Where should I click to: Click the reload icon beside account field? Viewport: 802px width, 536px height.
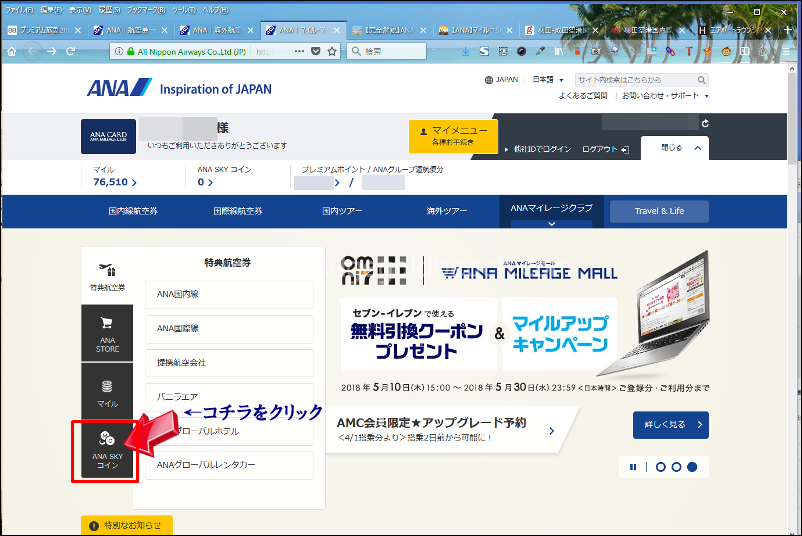coord(705,124)
